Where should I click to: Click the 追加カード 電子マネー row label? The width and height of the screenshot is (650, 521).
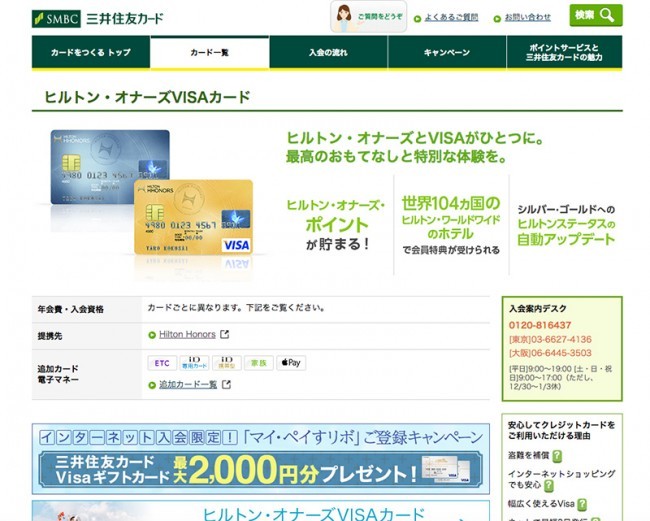pos(58,374)
